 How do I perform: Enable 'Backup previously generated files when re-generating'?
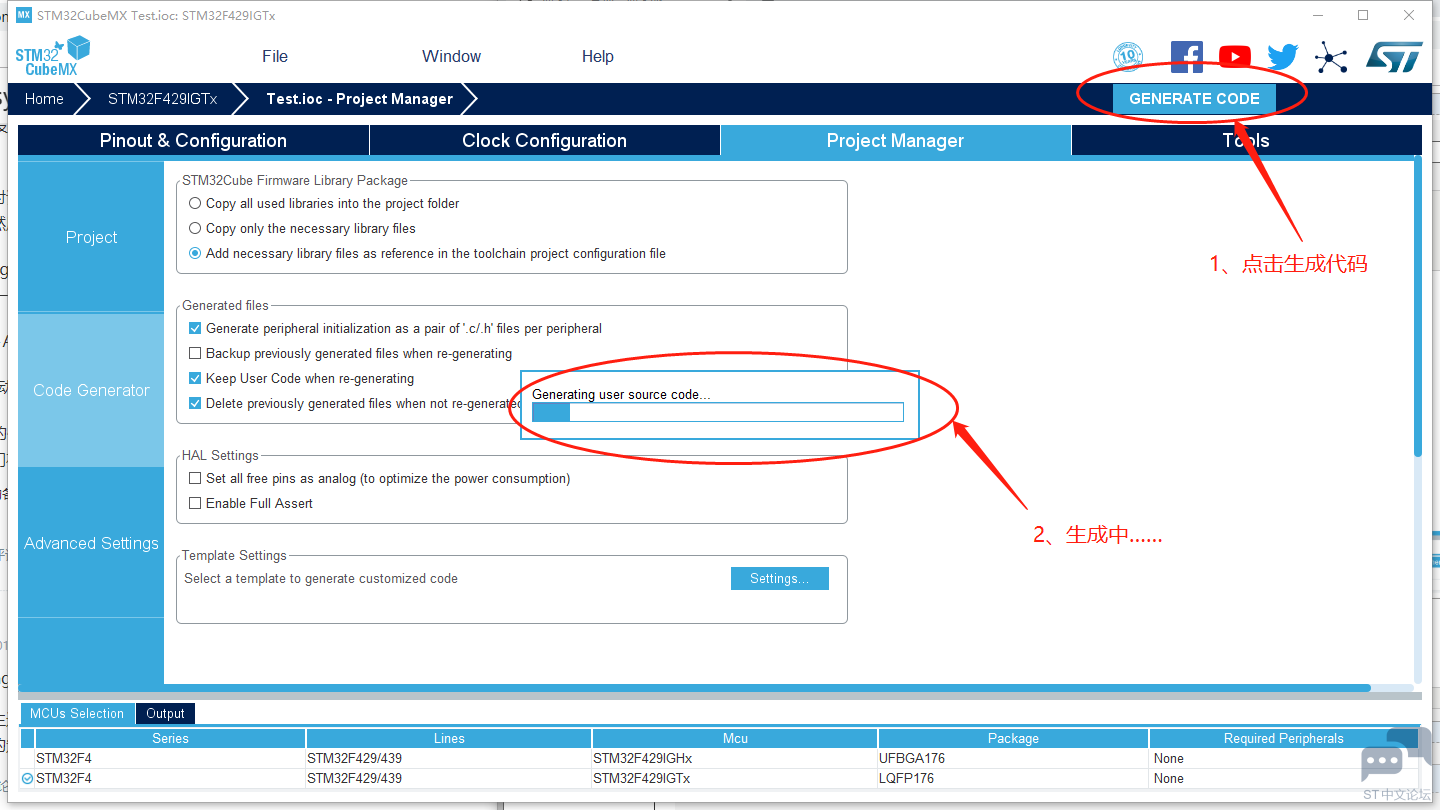[195, 353]
